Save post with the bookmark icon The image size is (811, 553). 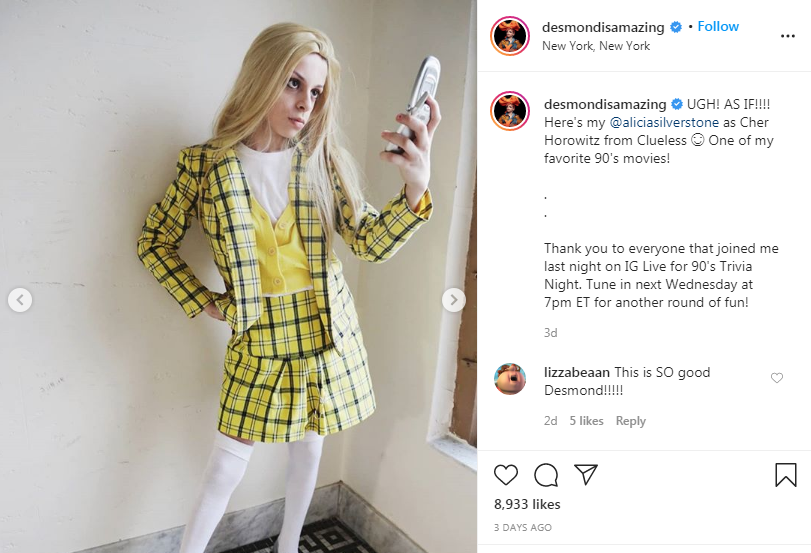pyautogui.click(x=786, y=474)
